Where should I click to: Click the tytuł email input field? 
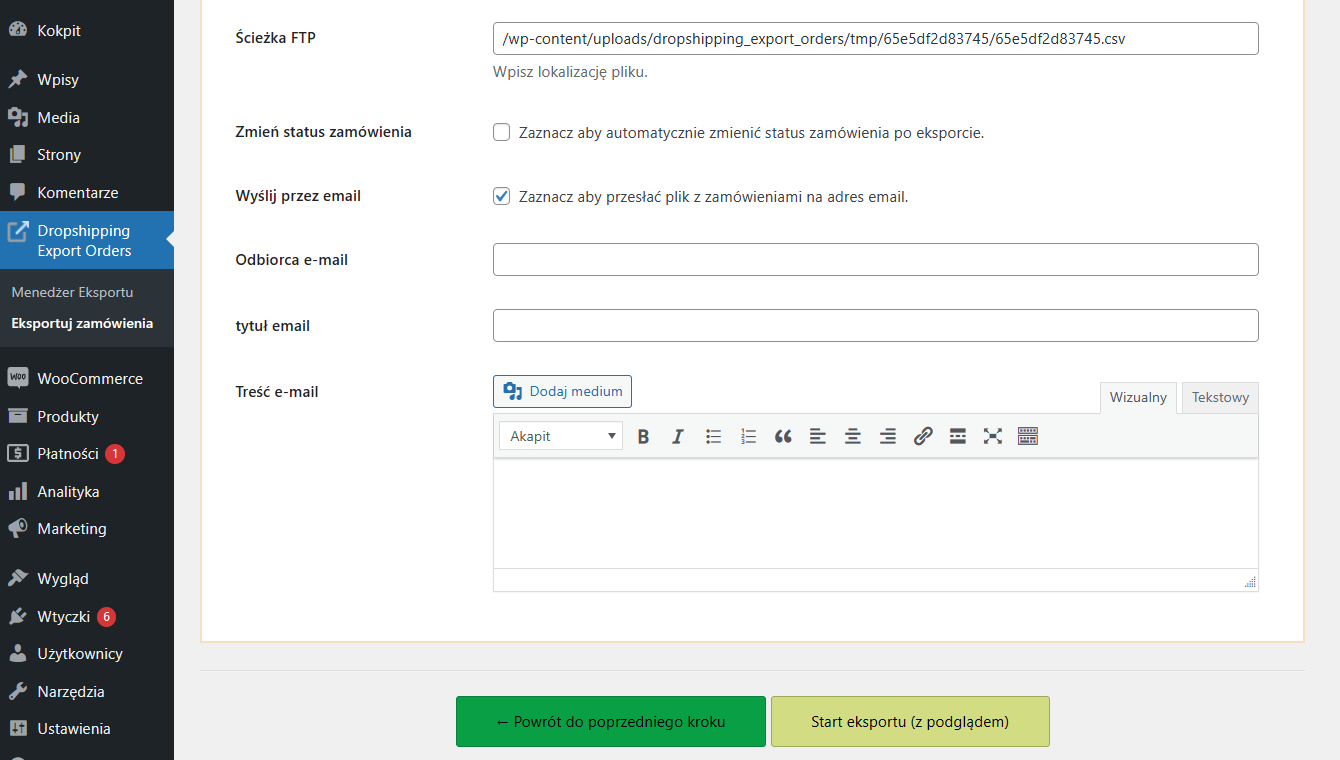click(875, 325)
